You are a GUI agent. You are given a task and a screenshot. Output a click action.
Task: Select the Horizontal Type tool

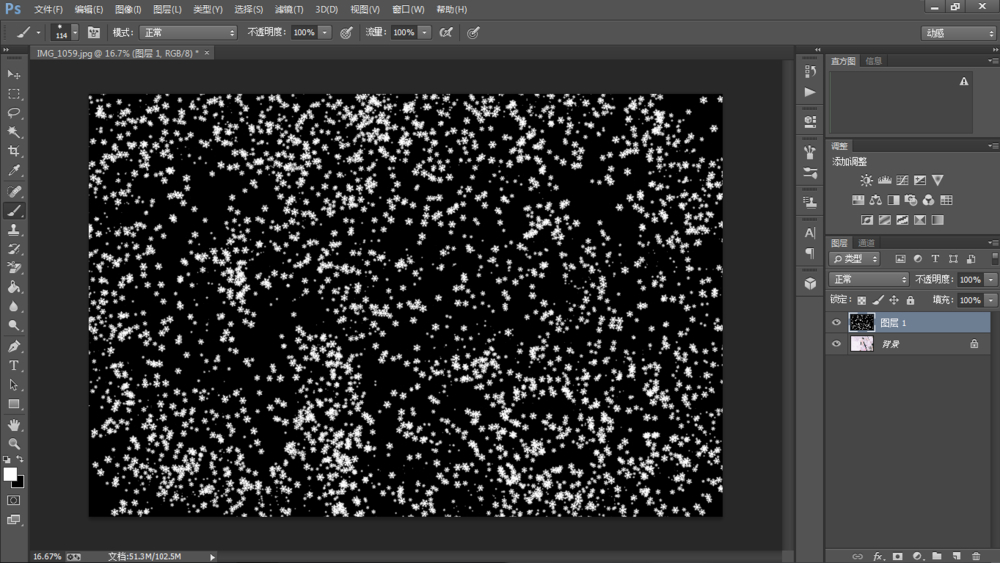pos(13,365)
